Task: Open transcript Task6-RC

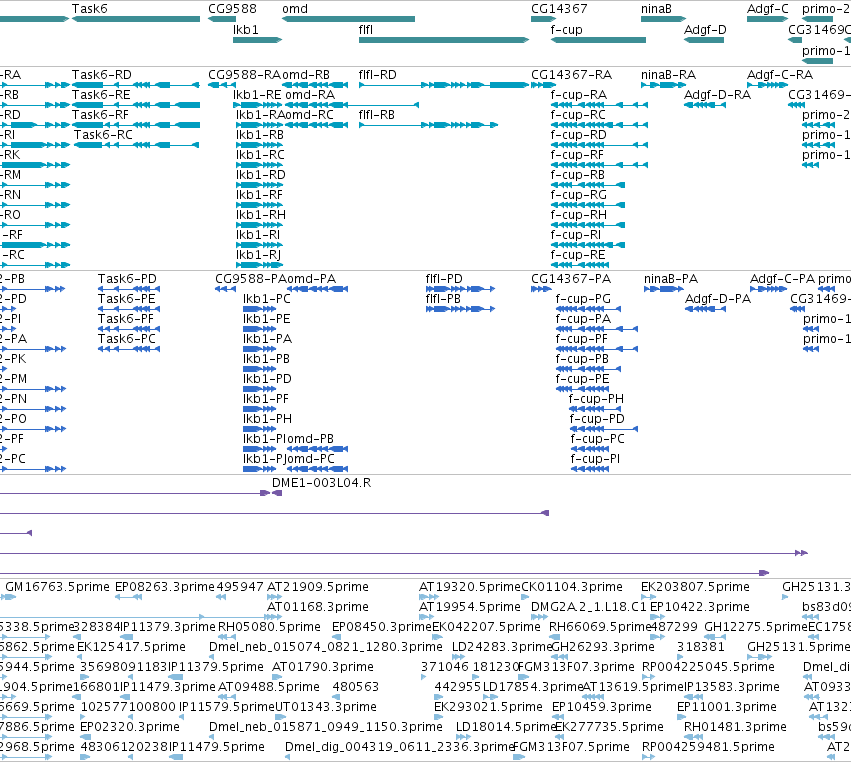Action: pos(103,135)
